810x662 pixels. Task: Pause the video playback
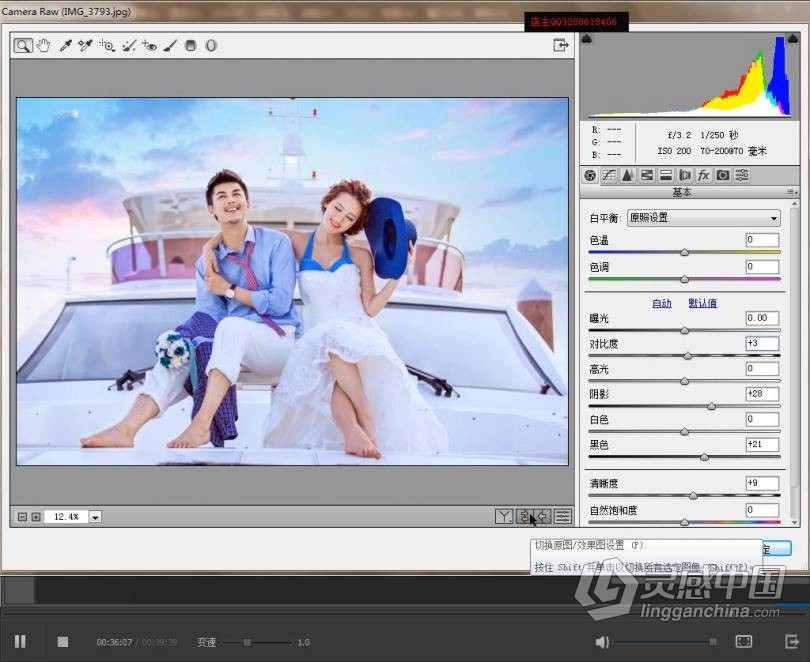[x=20, y=642]
